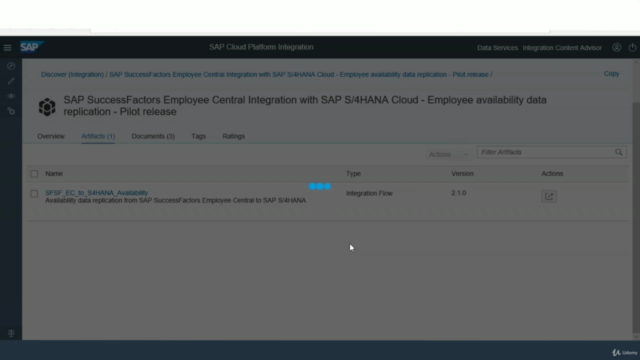Click the Udemy logo
640x360 pixels.
point(624,352)
